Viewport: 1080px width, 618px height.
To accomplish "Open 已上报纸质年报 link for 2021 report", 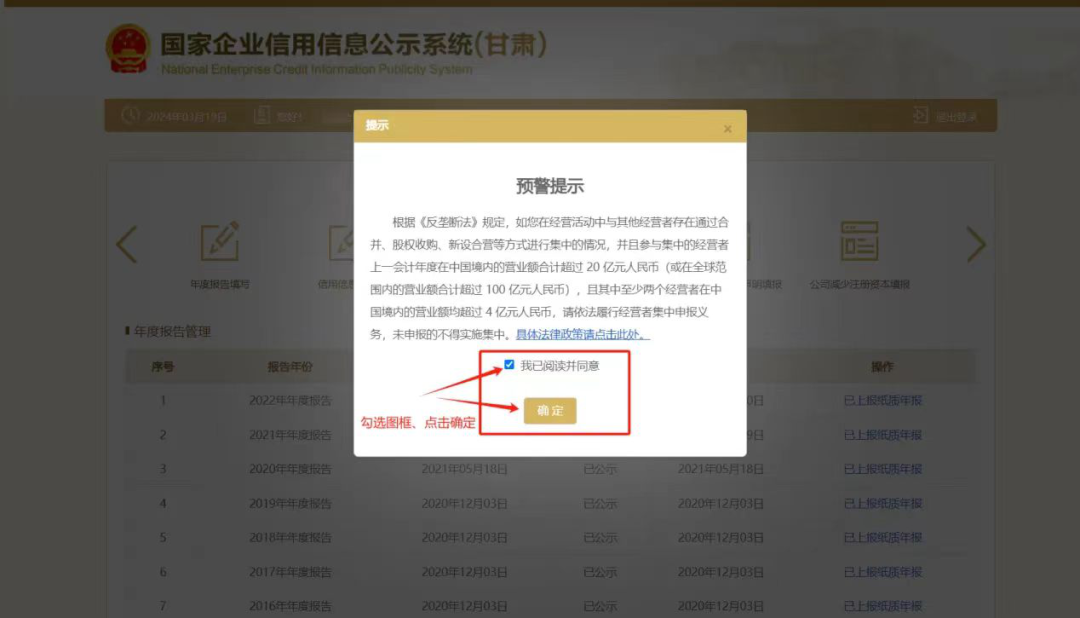I will (x=882, y=435).
